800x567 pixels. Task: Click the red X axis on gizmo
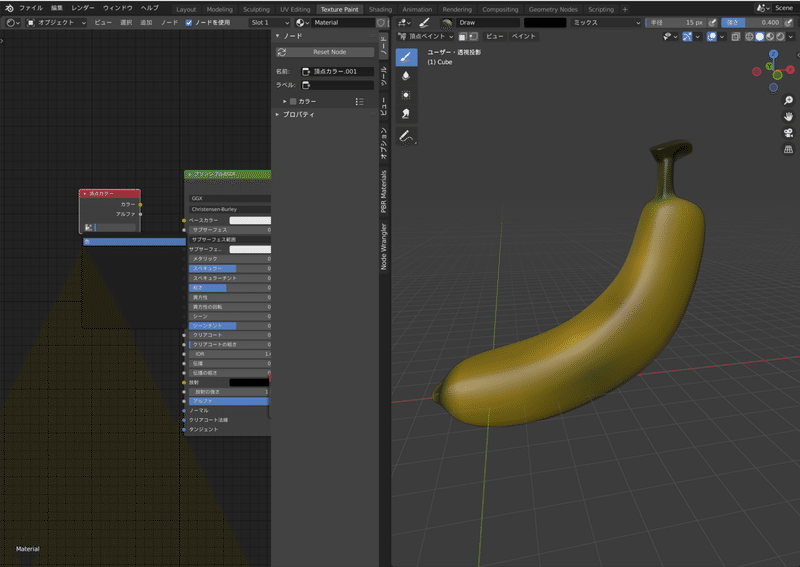(x=790, y=69)
